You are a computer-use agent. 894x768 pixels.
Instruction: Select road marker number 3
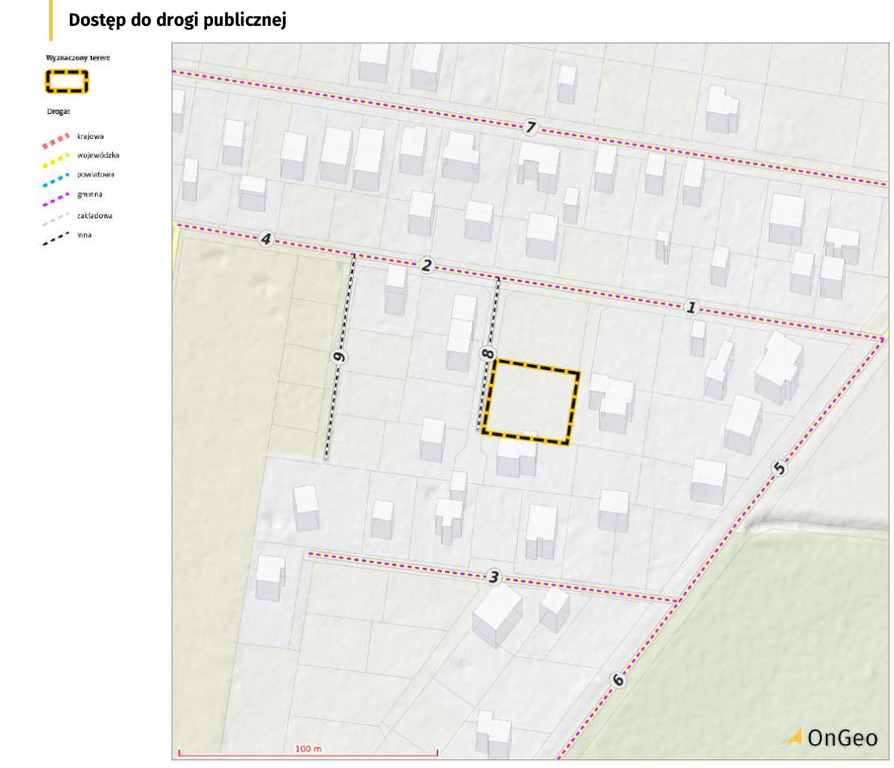pyautogui.click(x=493, y=577)
